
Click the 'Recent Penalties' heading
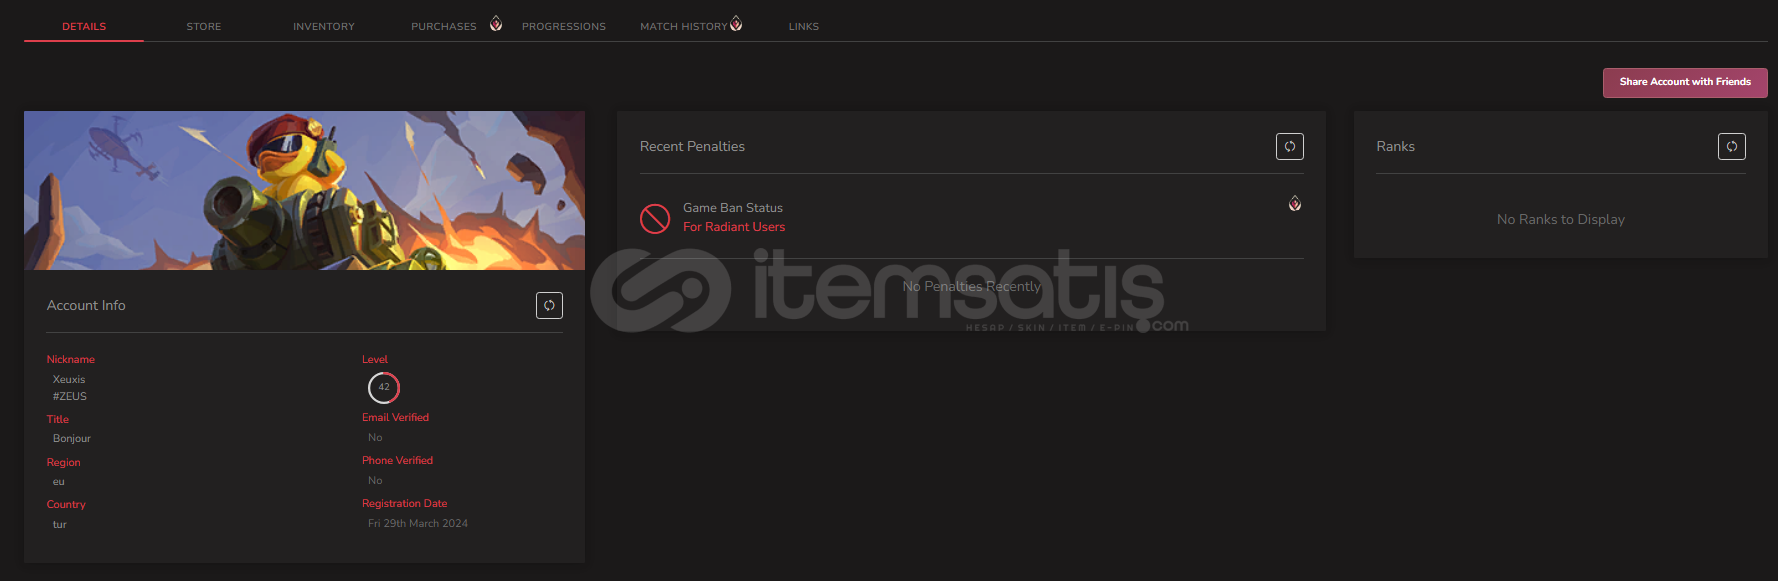pos(692,146)
